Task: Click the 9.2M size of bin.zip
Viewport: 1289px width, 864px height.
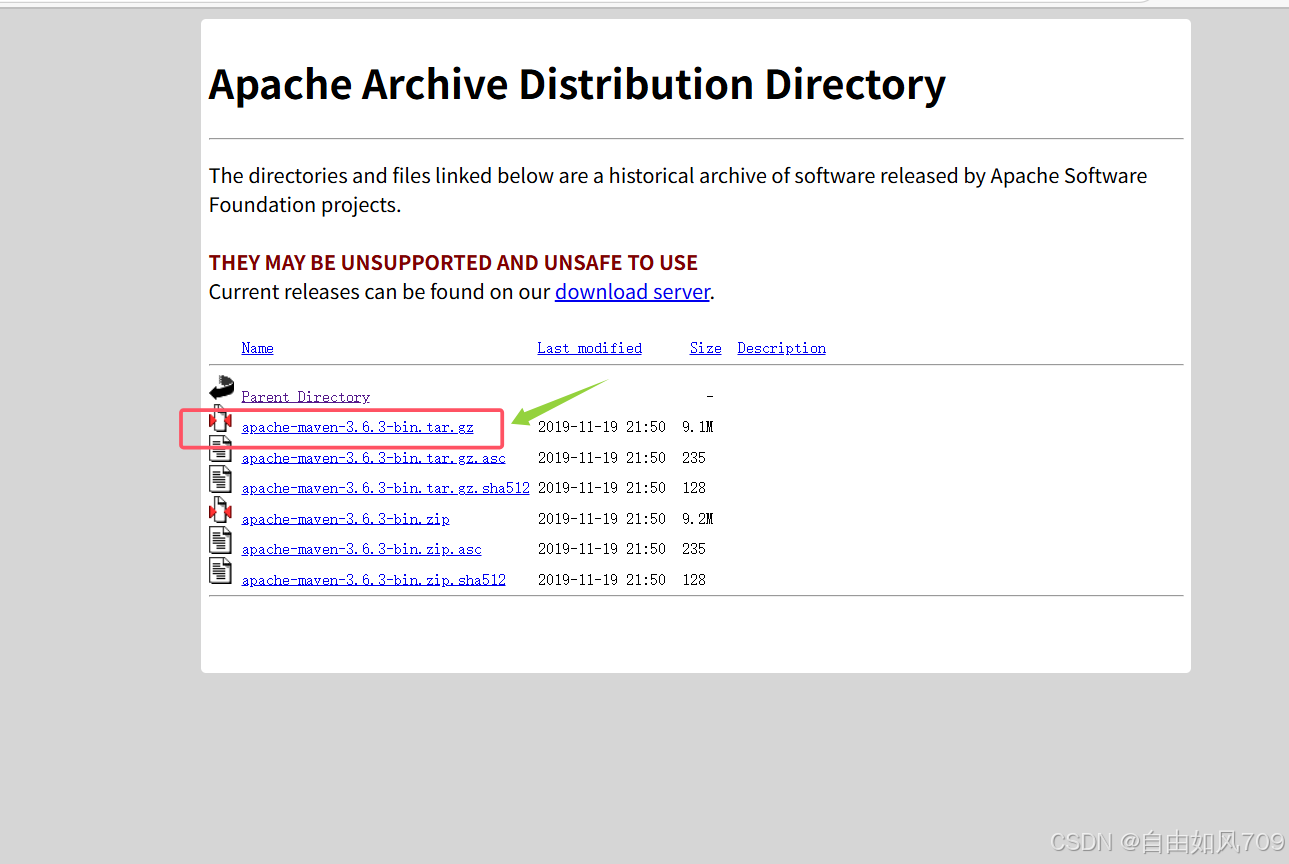Action: [x=698, y=519]
